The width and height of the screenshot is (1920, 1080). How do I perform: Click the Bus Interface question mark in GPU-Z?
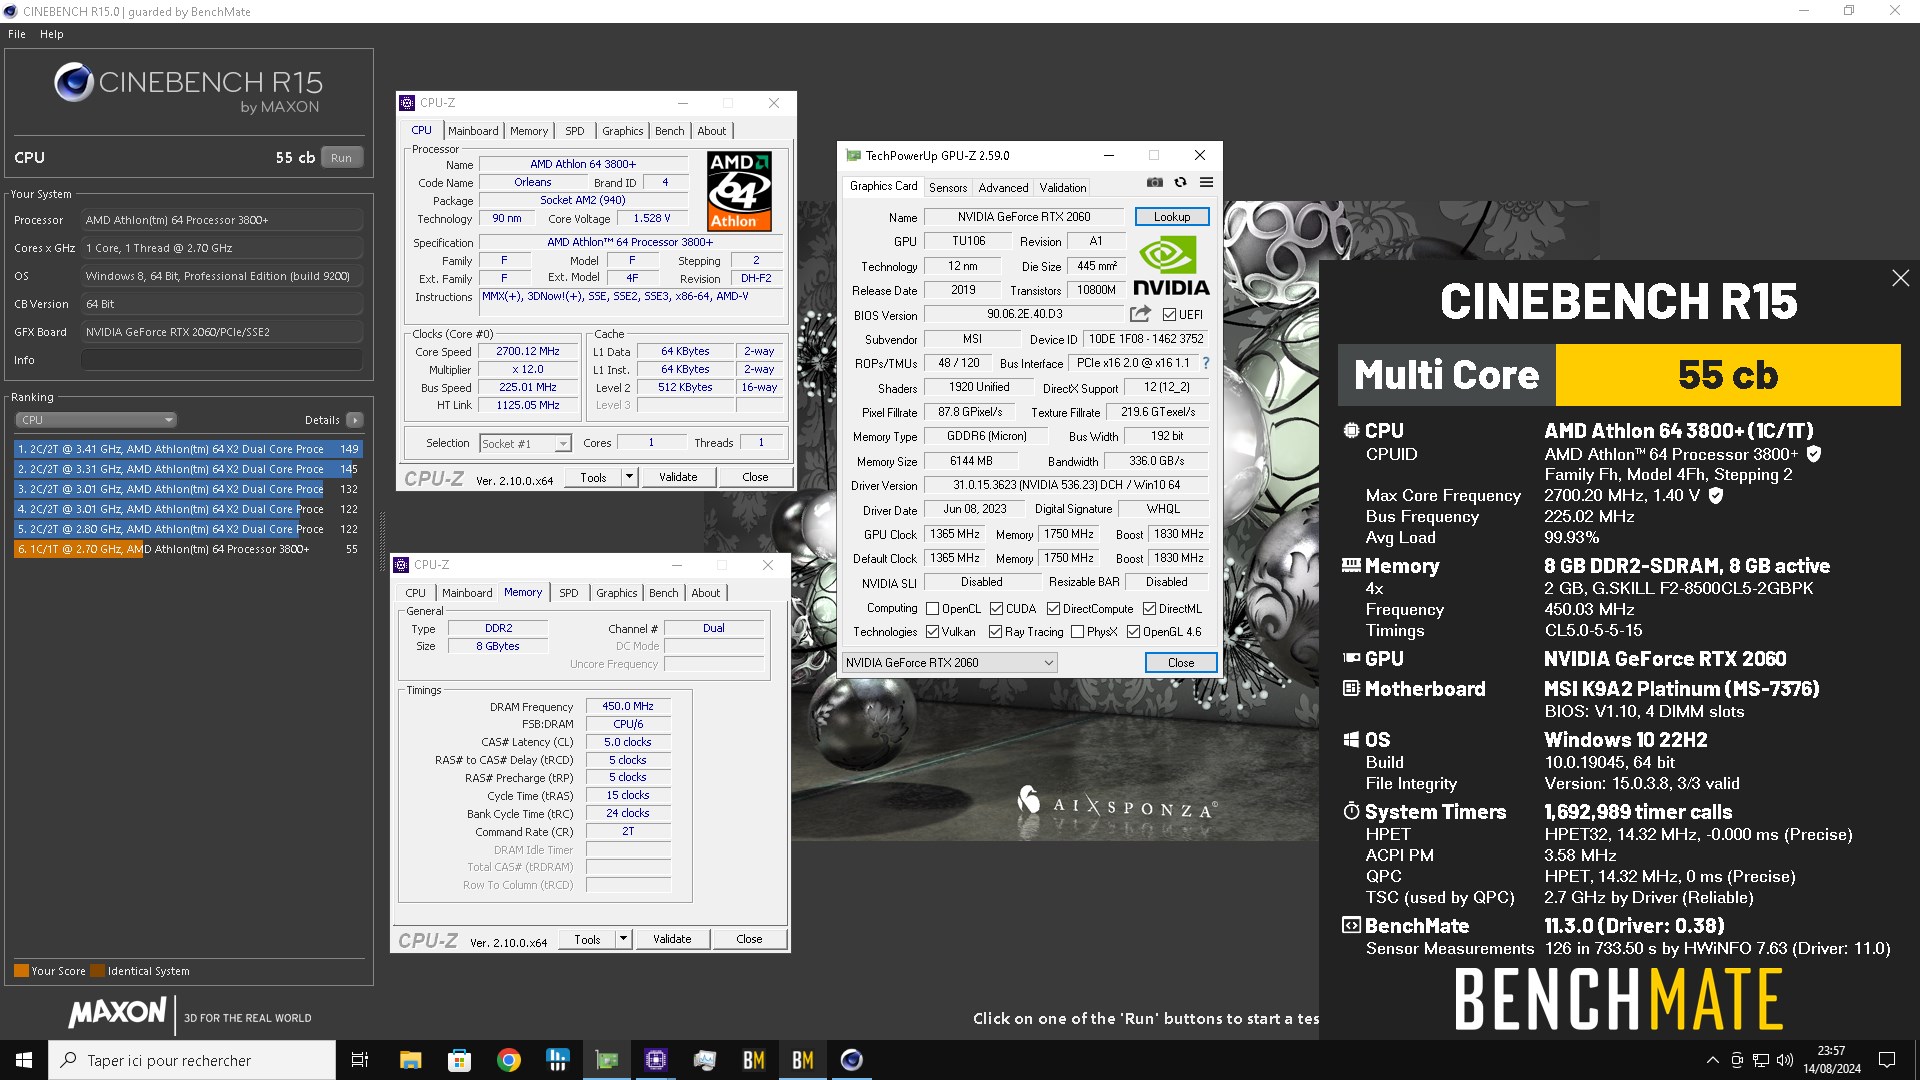tap(1205, 363)
